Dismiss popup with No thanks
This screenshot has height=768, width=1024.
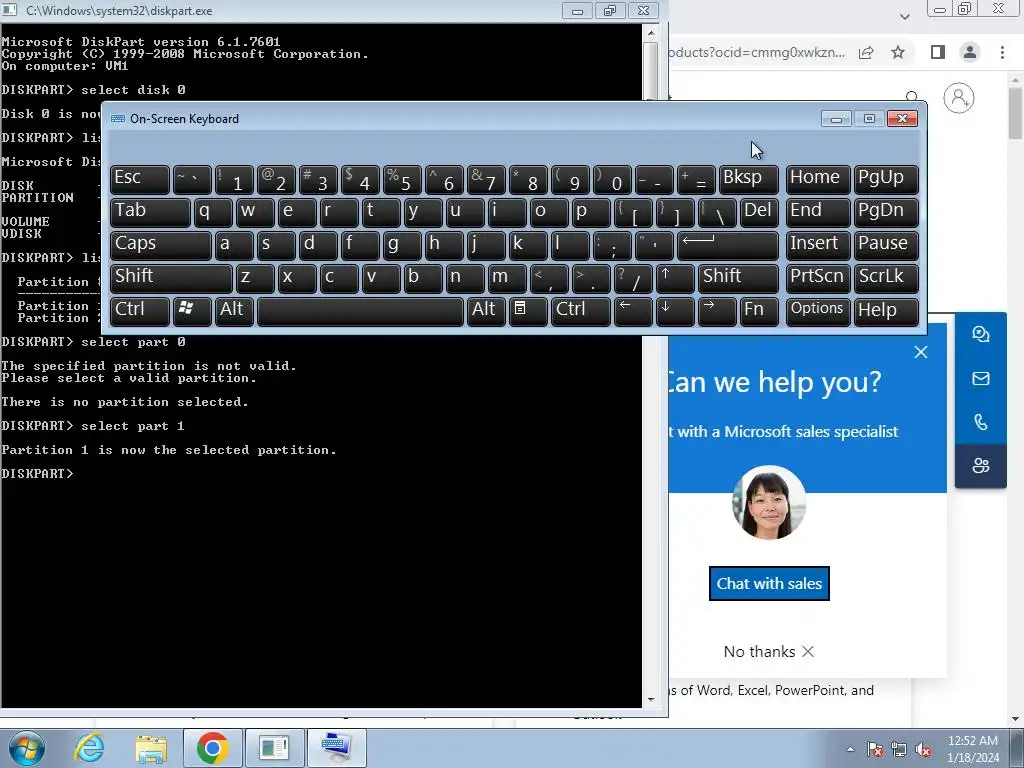tap(769, 652)
